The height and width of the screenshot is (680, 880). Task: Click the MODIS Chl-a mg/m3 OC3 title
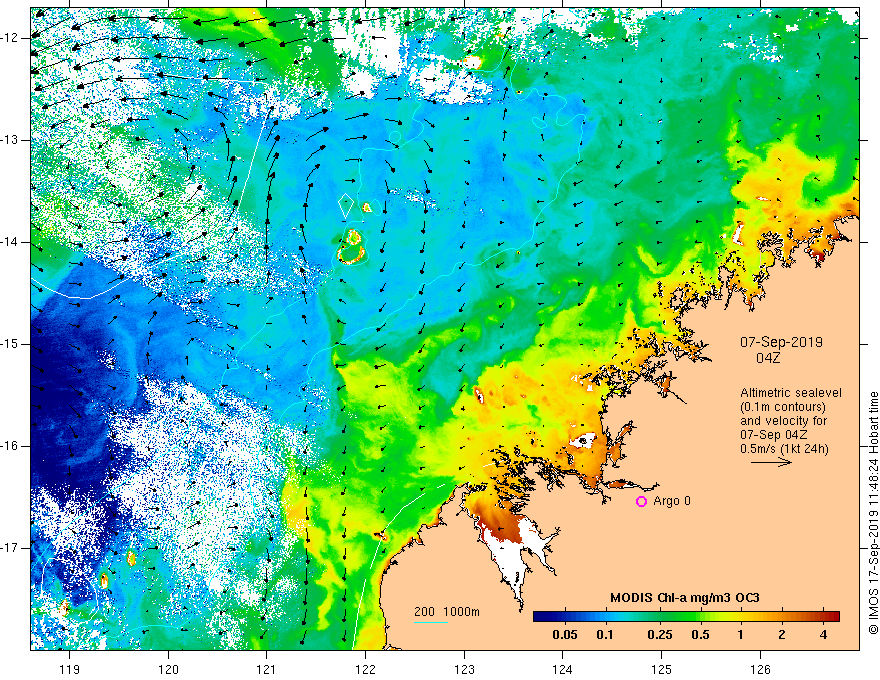685,598
